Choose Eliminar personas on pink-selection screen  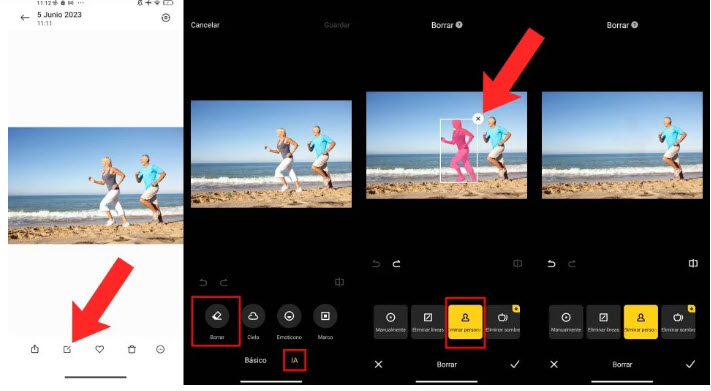pyautogui.click(x=465, y=321)
